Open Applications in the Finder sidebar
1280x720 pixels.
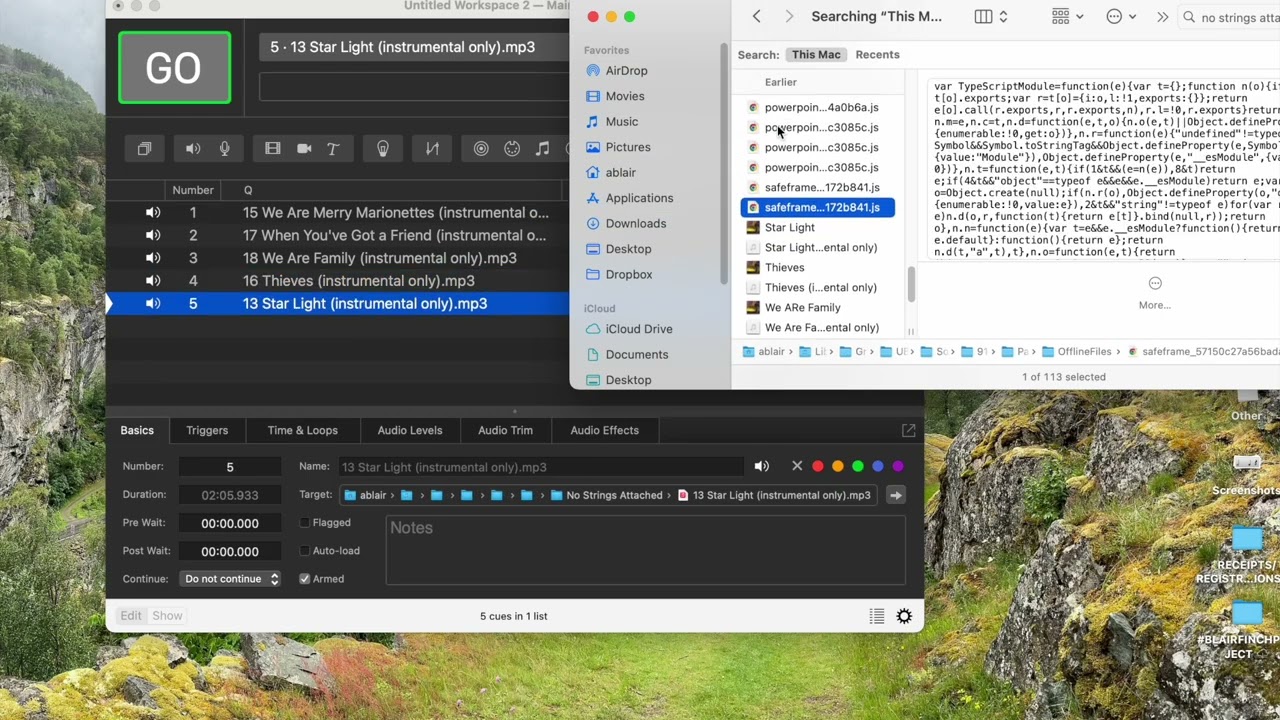click(x=630, y=198)
